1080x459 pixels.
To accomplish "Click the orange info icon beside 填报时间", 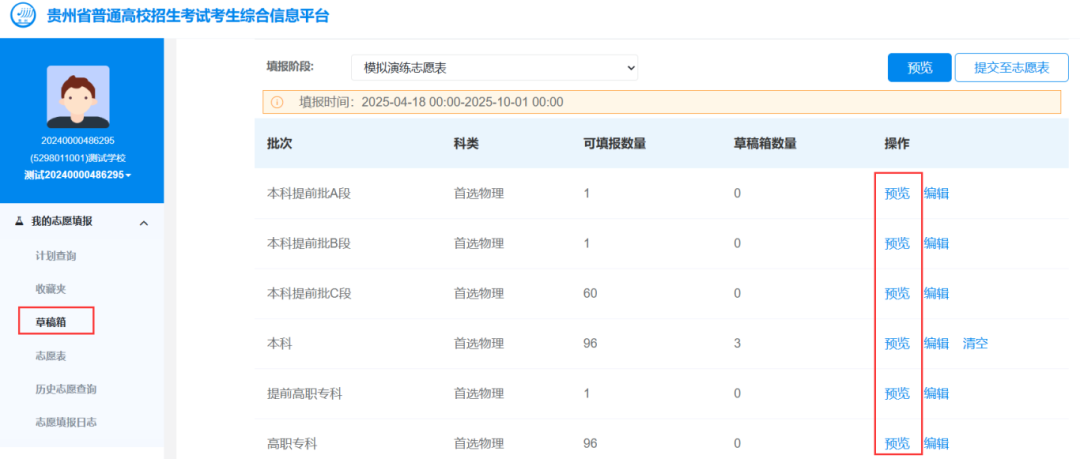I will coord(277,102).
